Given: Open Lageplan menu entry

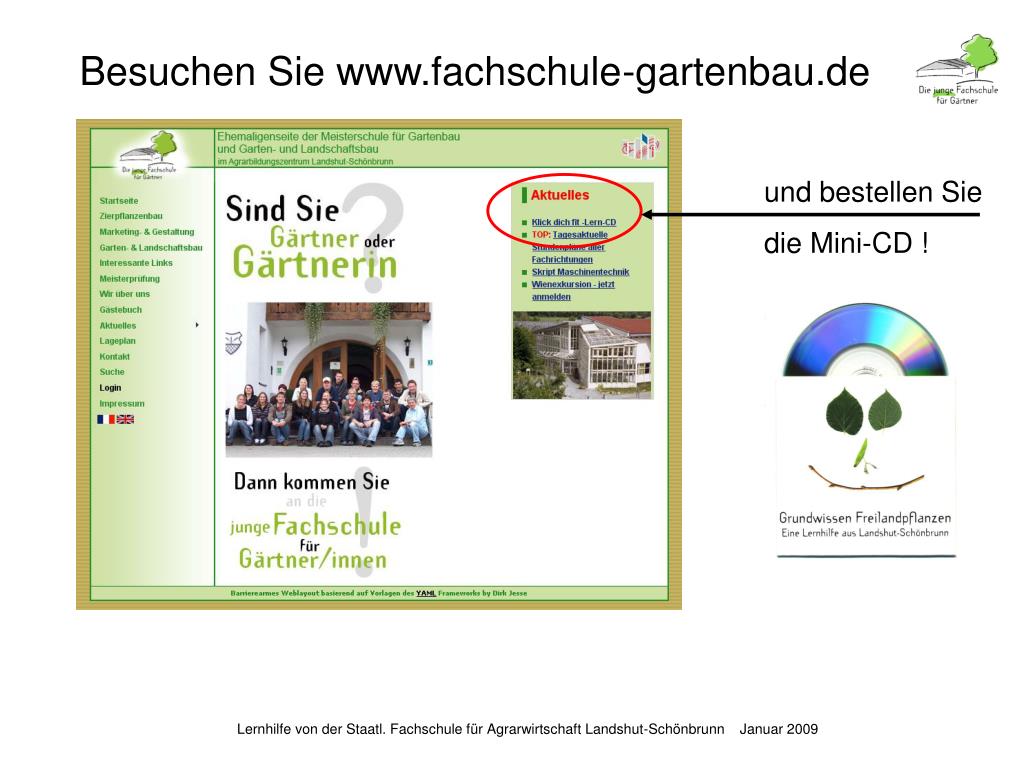Looking at the screenshot, I should (118, 341).
